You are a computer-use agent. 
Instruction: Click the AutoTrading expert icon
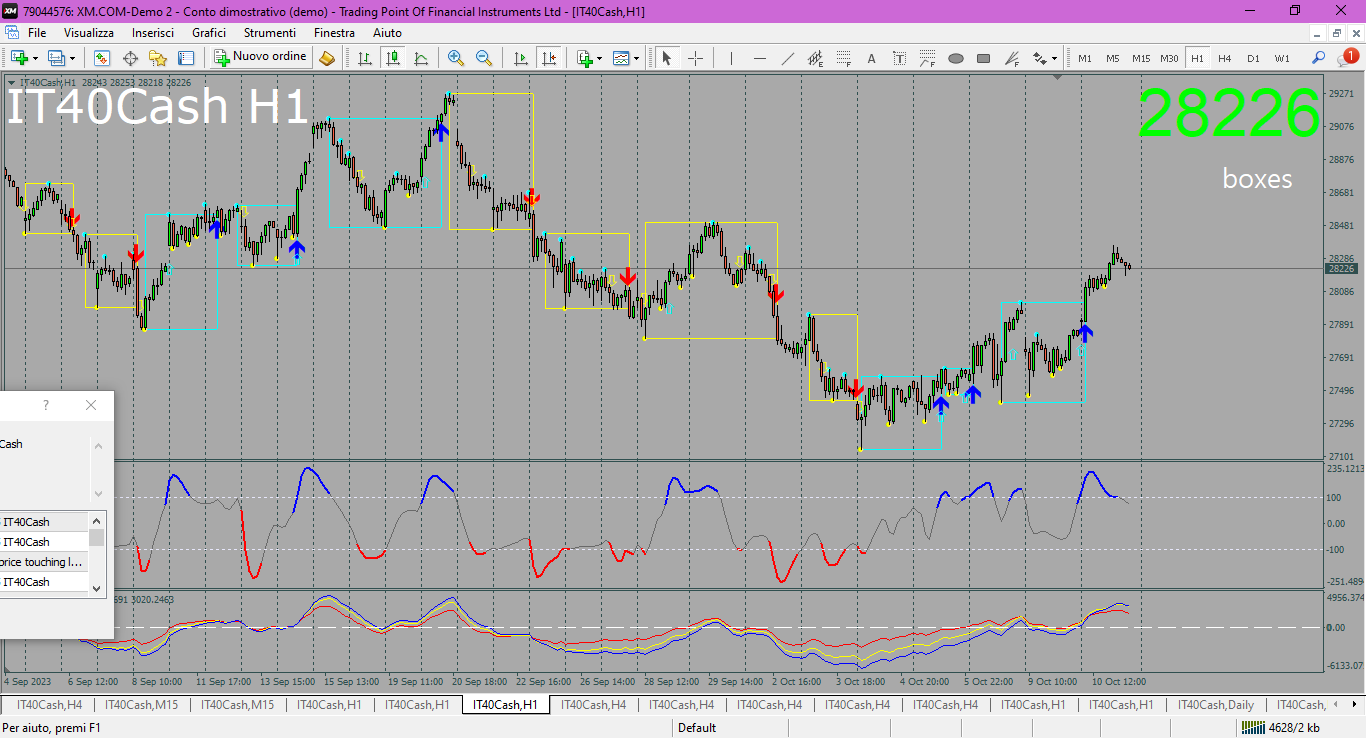(x=327, y=58)
